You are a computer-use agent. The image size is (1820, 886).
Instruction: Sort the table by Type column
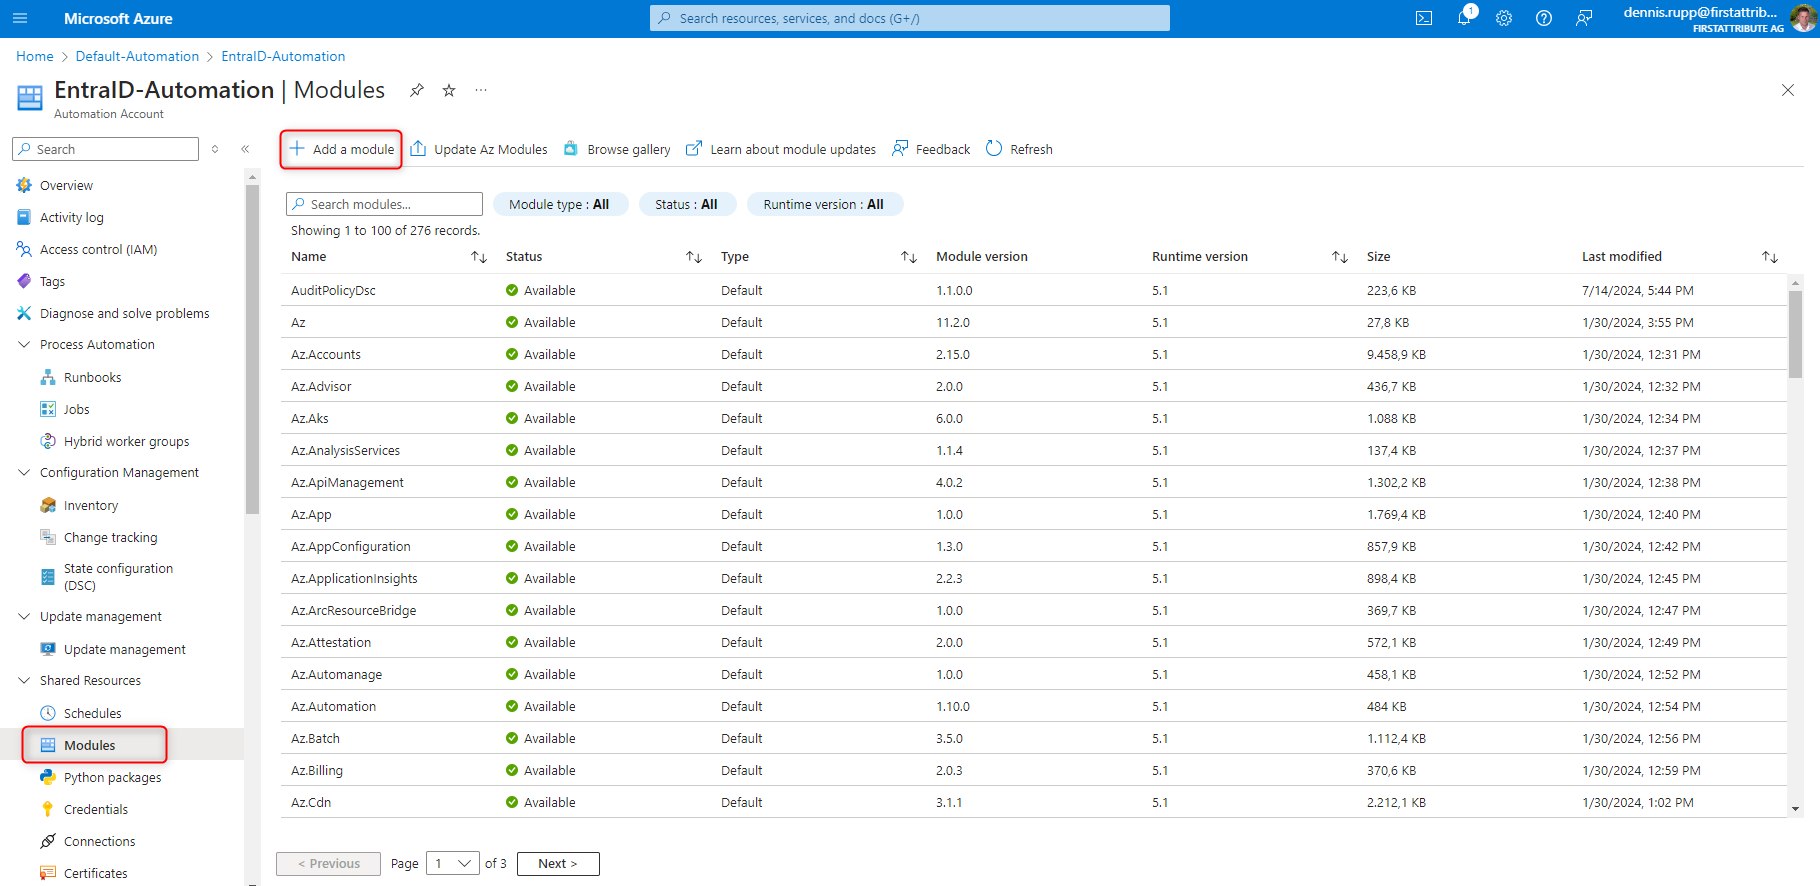tap(909, 257)
